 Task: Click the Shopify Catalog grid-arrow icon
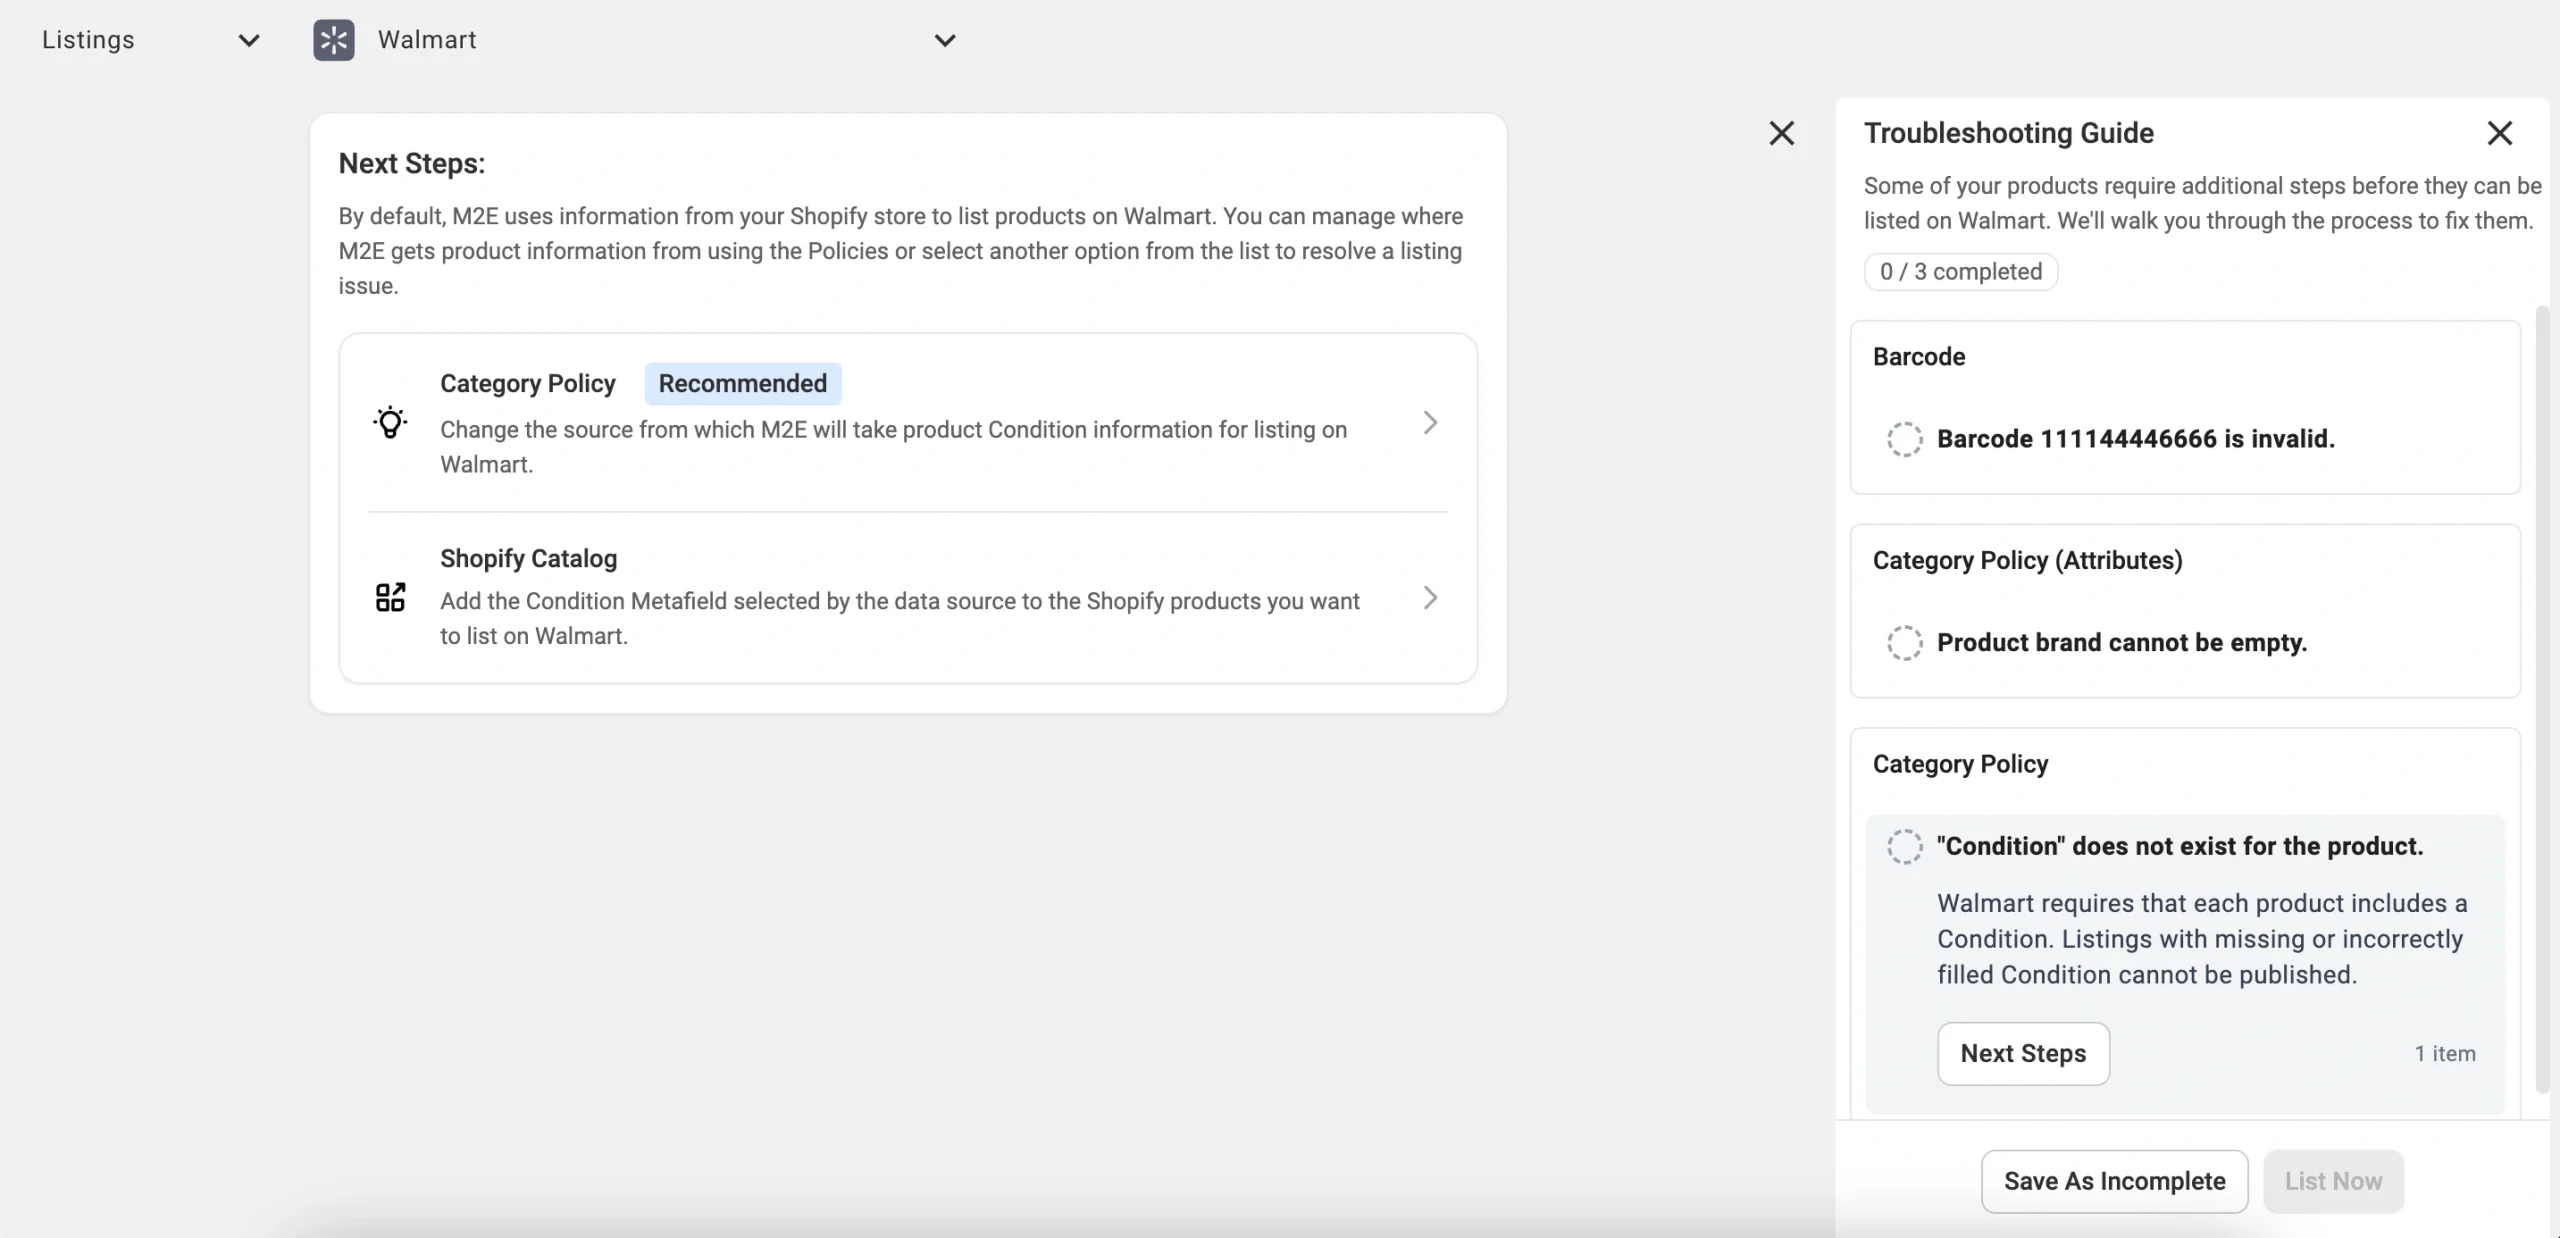(390, 598)
